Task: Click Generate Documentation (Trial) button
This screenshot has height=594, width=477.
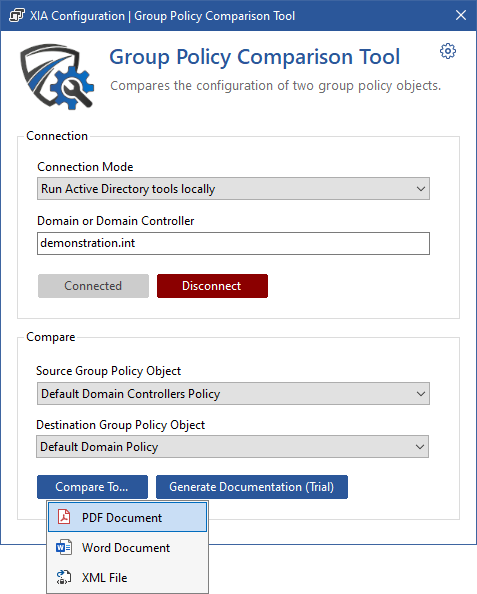Action: point(252,487)
